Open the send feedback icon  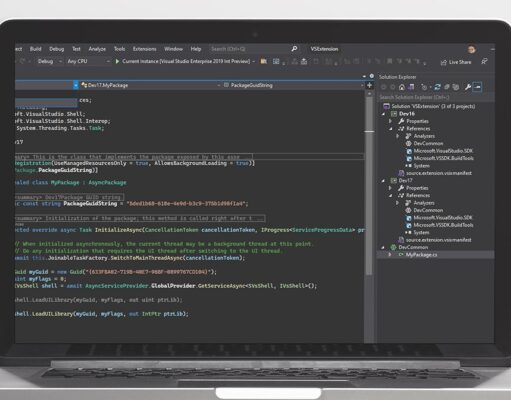pos(484,61)
